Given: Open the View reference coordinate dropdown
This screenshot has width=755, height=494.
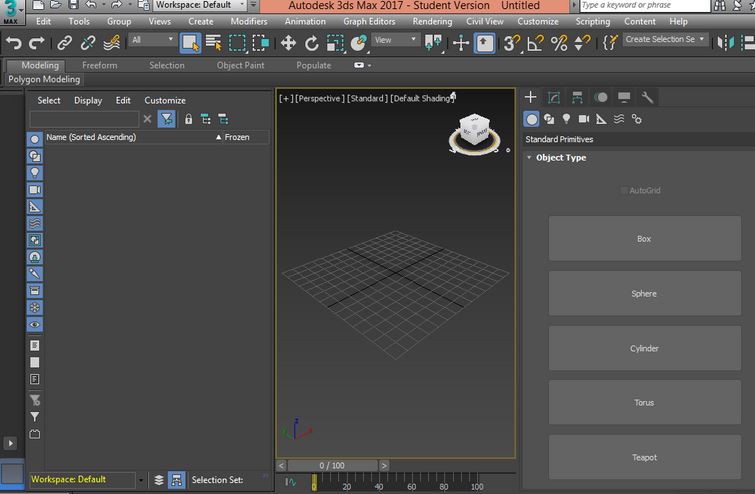Looking at the screenshot, I should [x=395, y=40].
